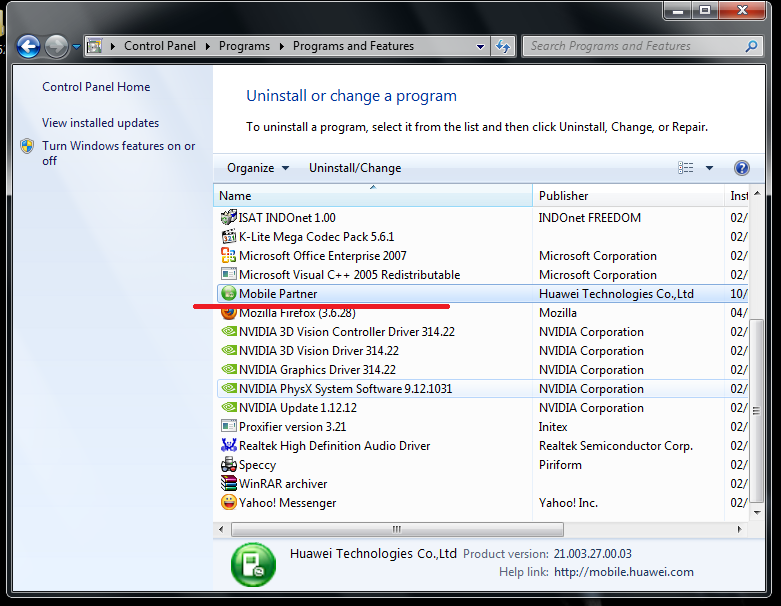The width and height of the screenshot is (781, 606).
Task: Click the large Mobile Partner details-pane icon
Action: pyautogui.click(x=253, y=565)
